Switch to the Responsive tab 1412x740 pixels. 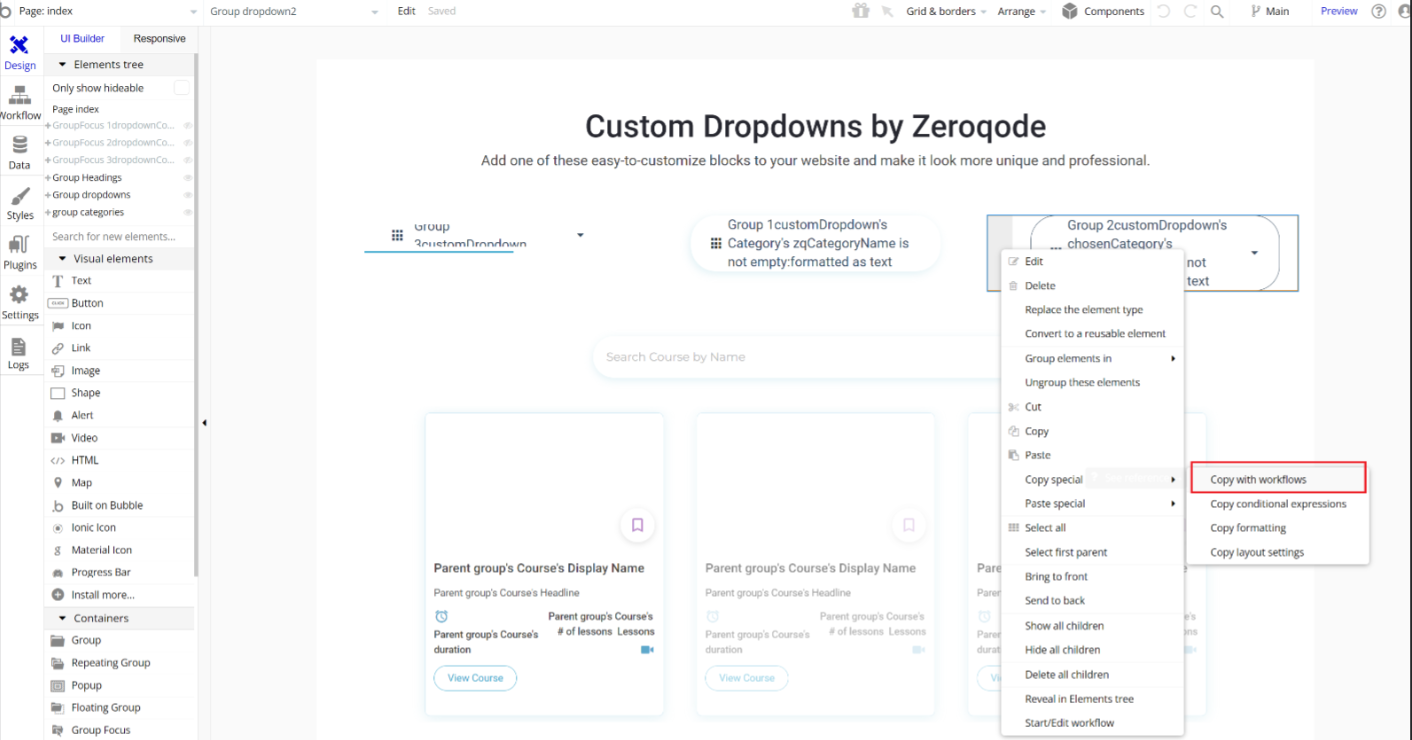[x=159, y=39]
